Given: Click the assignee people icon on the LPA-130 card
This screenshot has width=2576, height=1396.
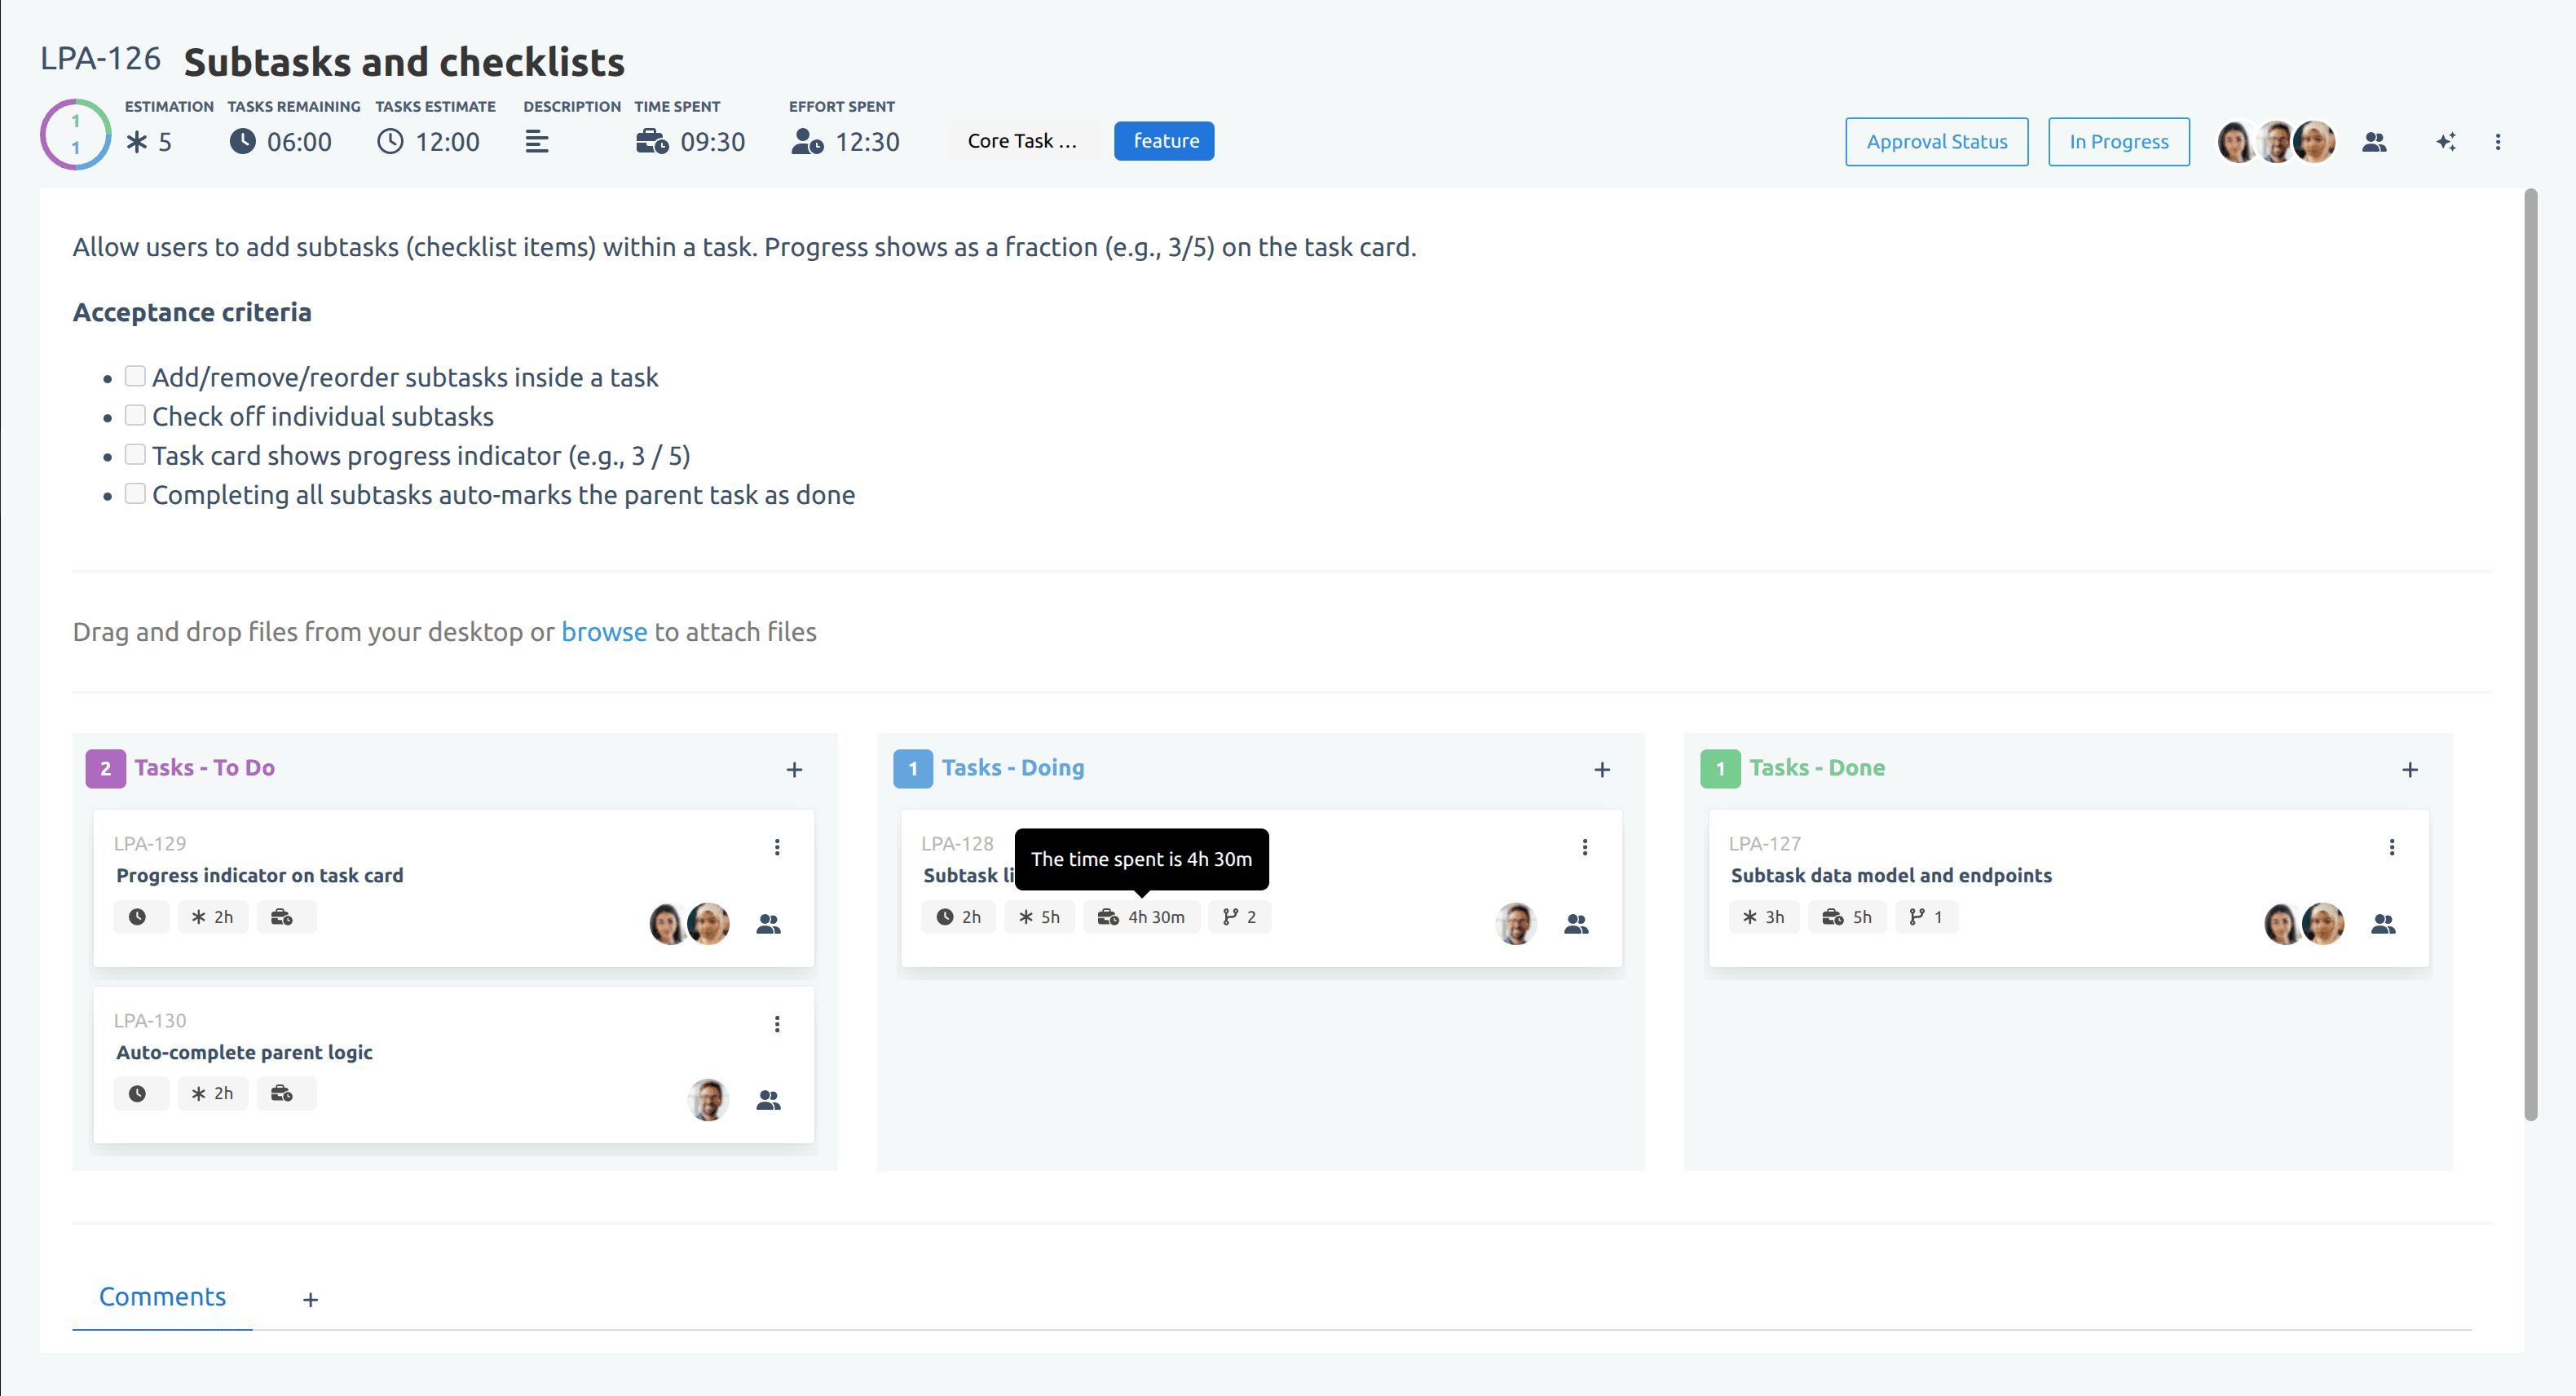Looking at the screenshot, I should (768, 1100).
